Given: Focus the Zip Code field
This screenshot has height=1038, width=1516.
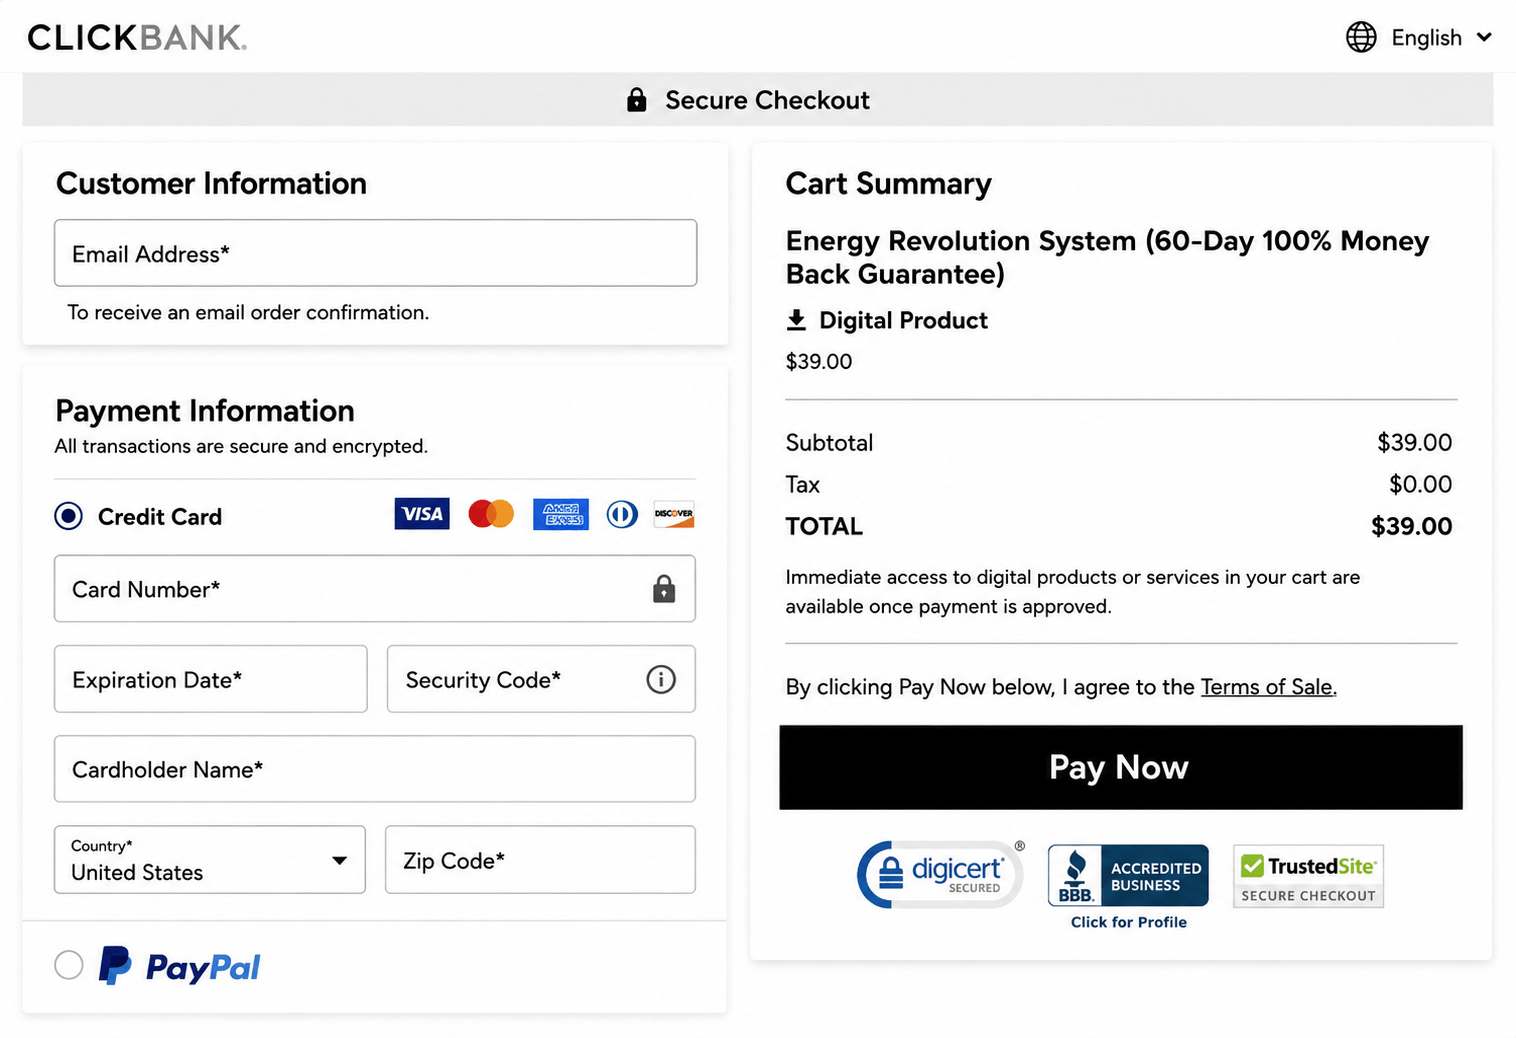Looking at the screenshot, I should 540,860.
